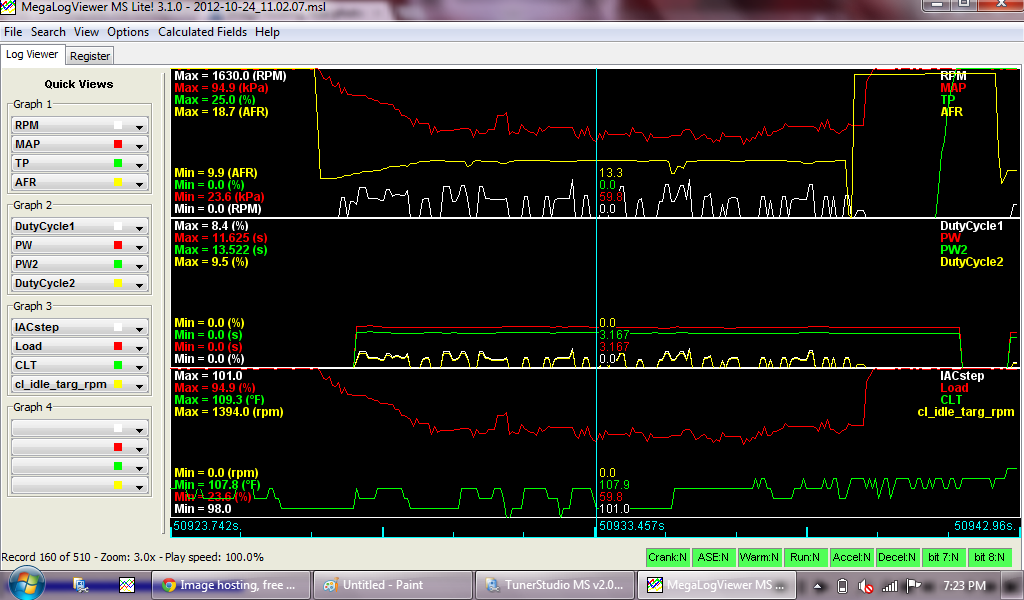Open the Search menu

click(48, 32)
